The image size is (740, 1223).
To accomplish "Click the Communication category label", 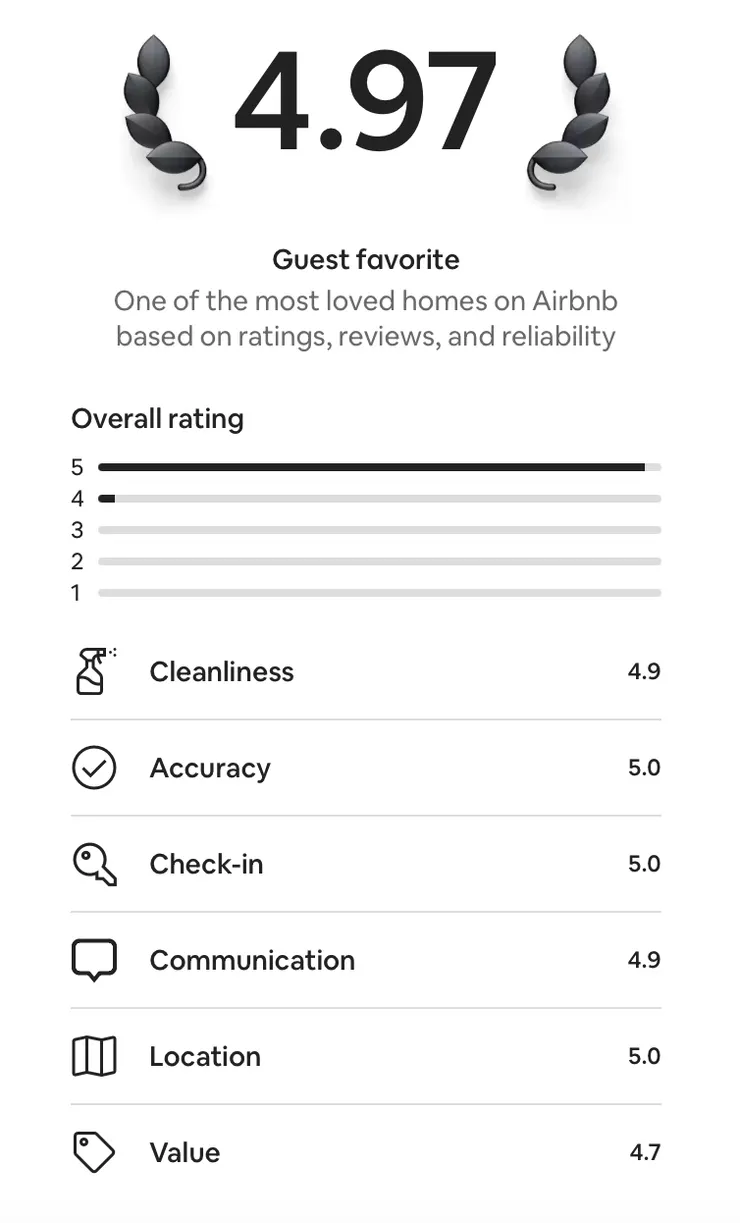I will click(252, 960).
